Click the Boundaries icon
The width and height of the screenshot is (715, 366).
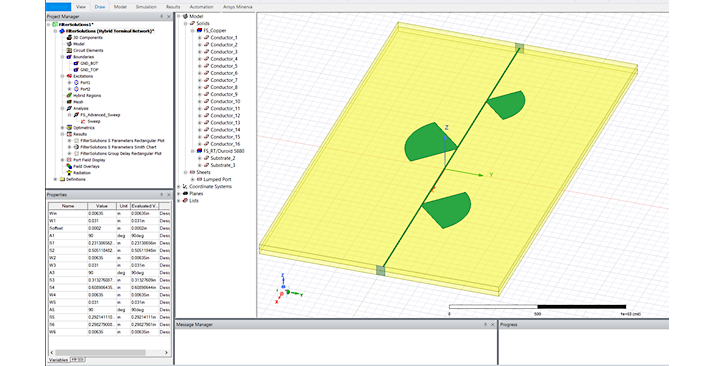[69, 57]
